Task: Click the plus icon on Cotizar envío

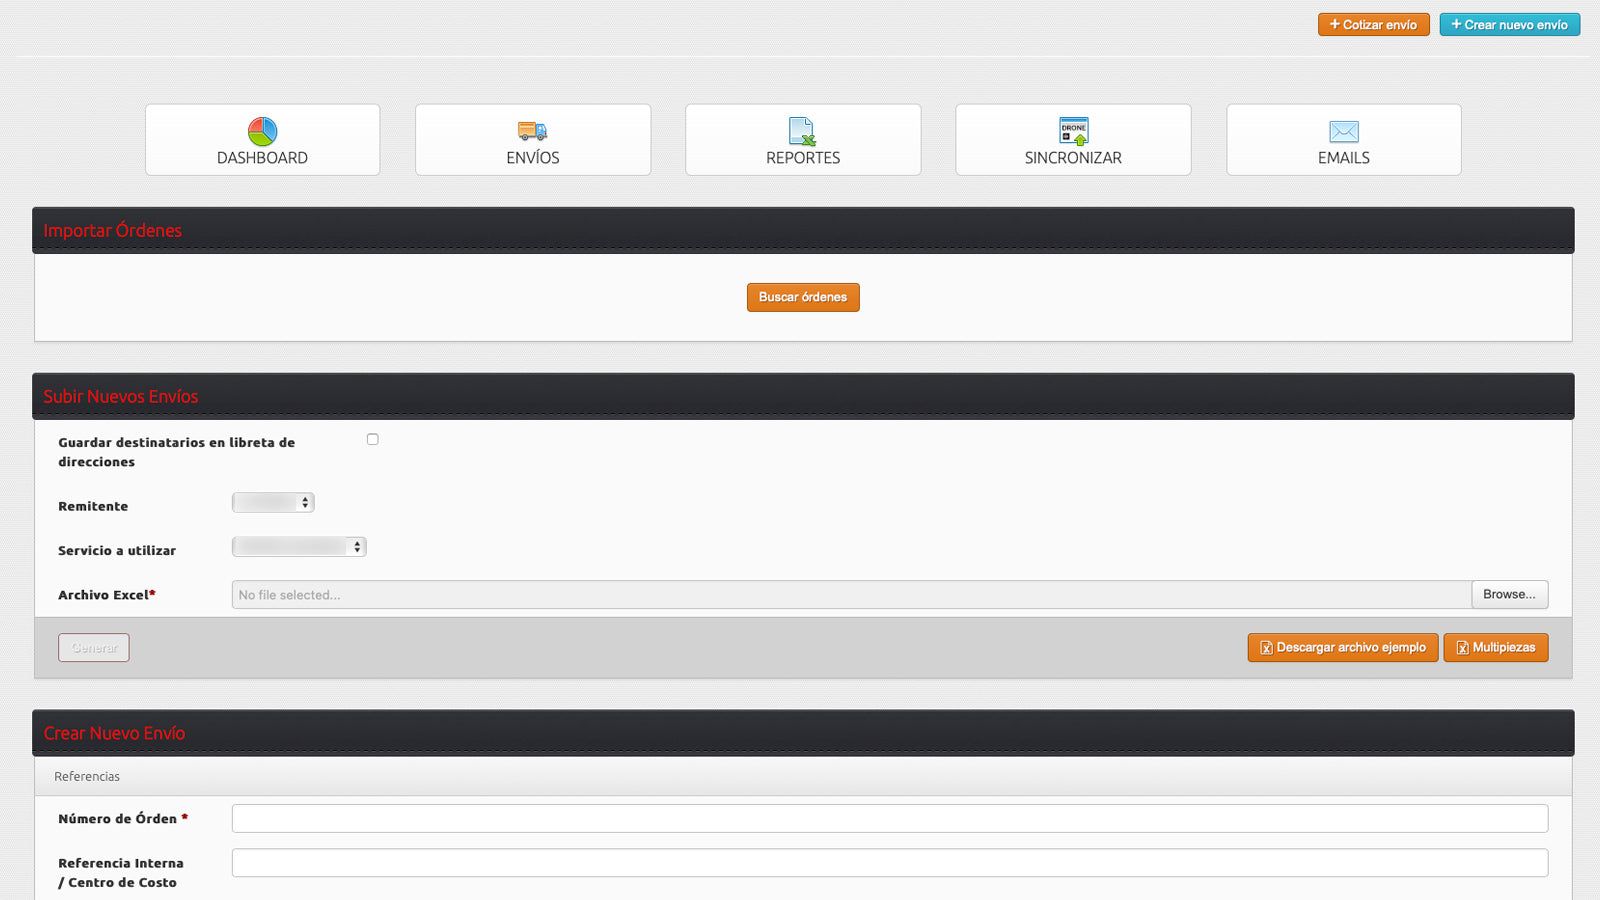Action: [x=1334, y=24]
